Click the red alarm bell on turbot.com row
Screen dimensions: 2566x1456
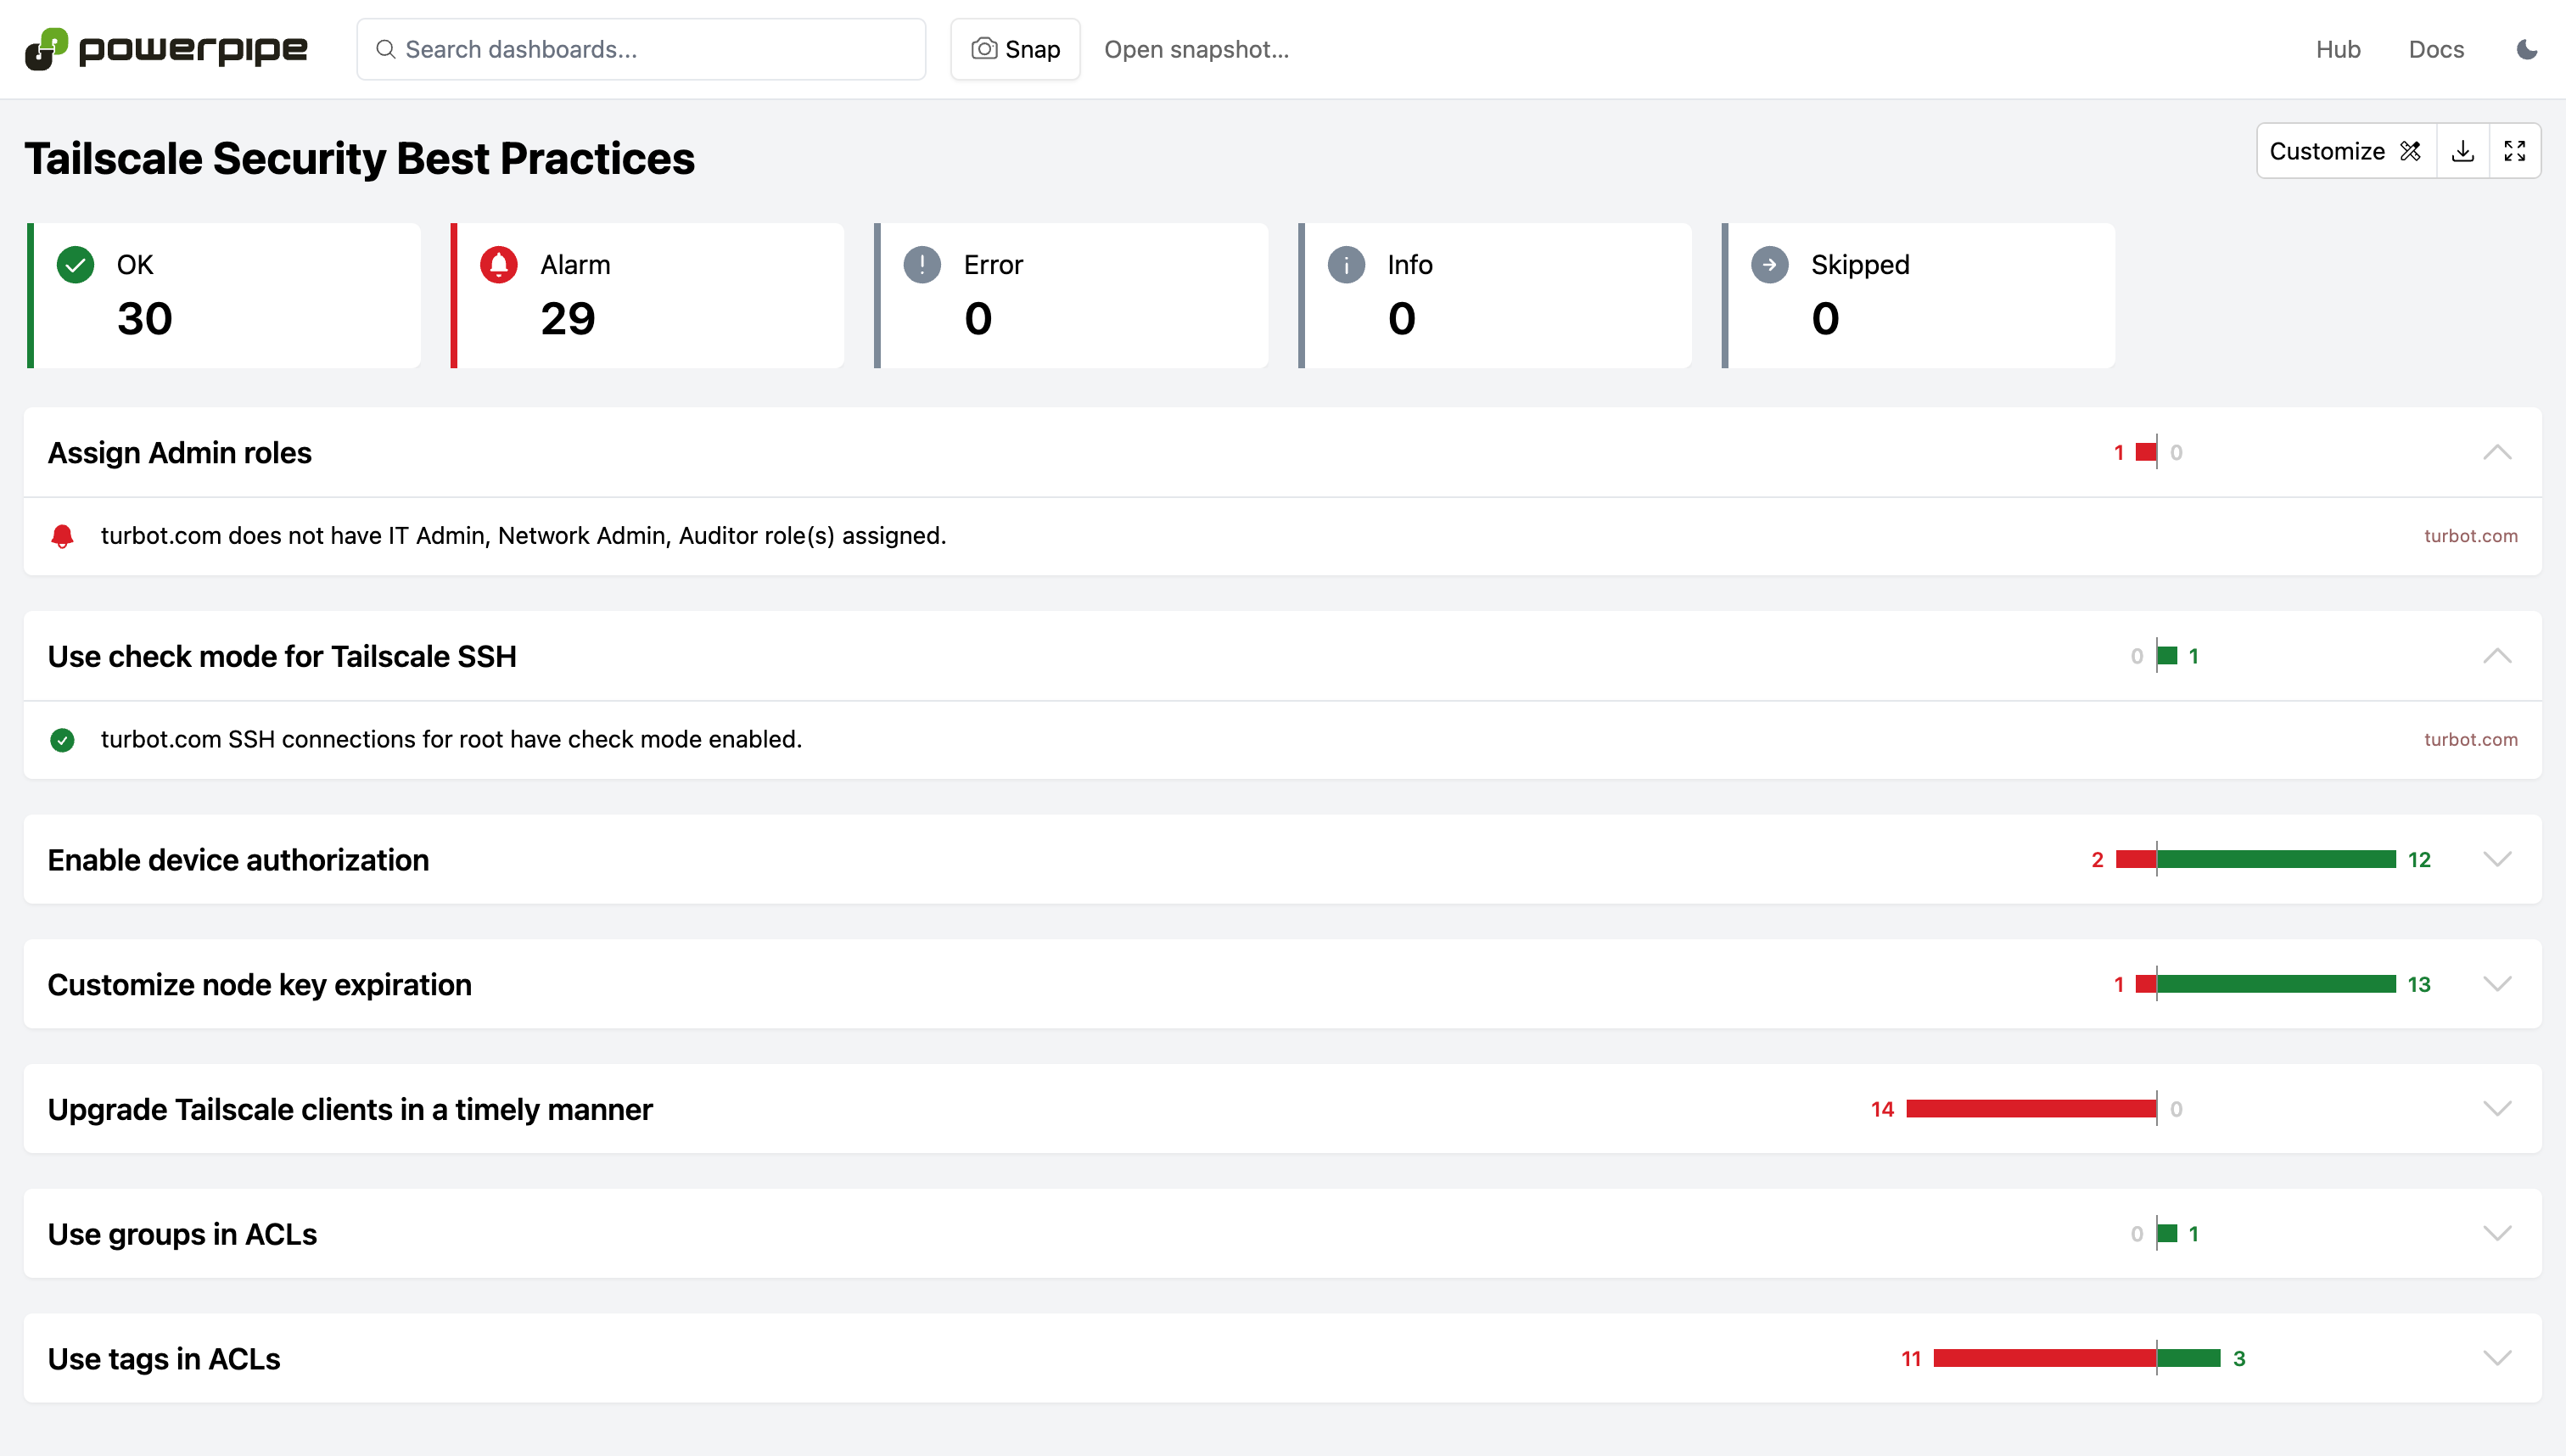62,536
